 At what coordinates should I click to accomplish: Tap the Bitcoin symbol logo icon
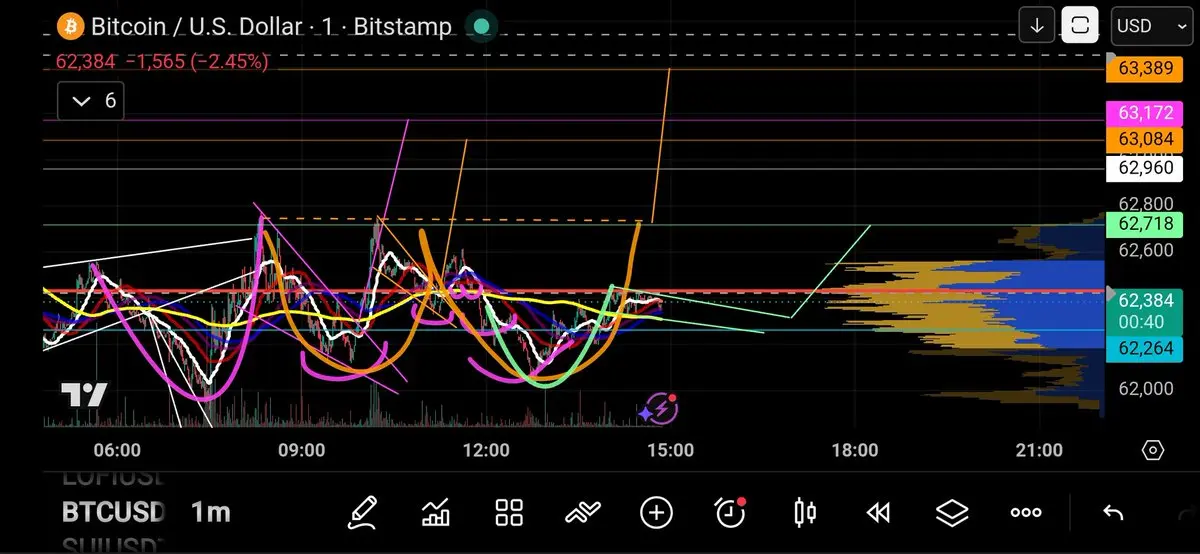70,26
